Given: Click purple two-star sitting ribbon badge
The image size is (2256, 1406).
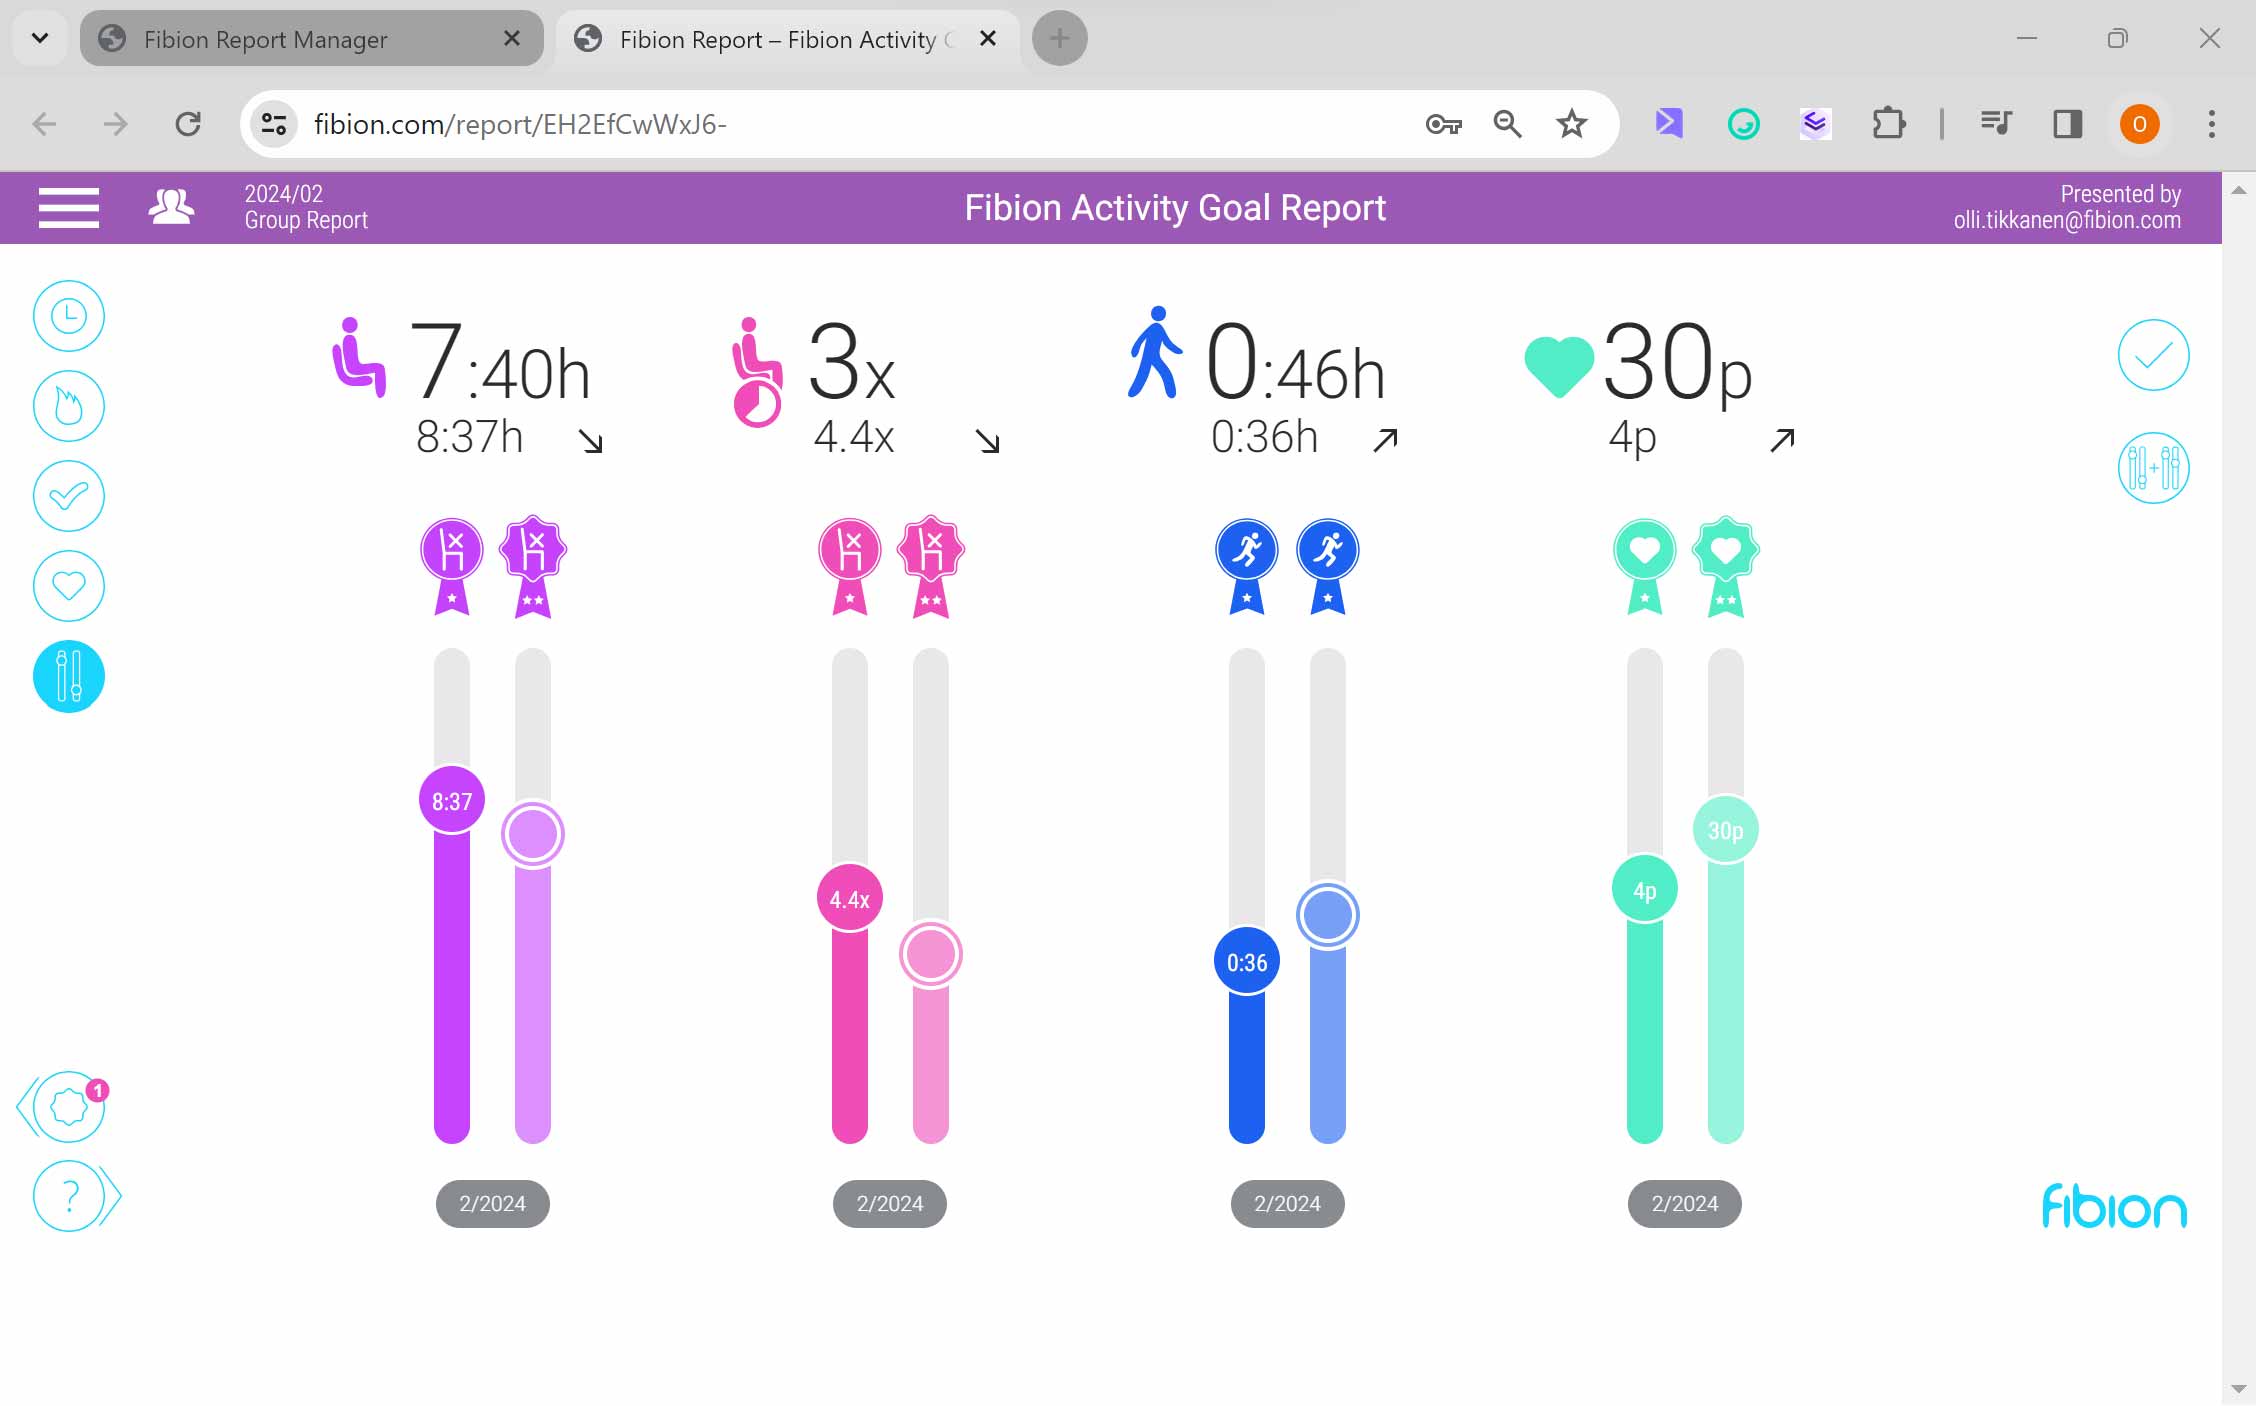Looking at the screenshot, I should 533,566.
